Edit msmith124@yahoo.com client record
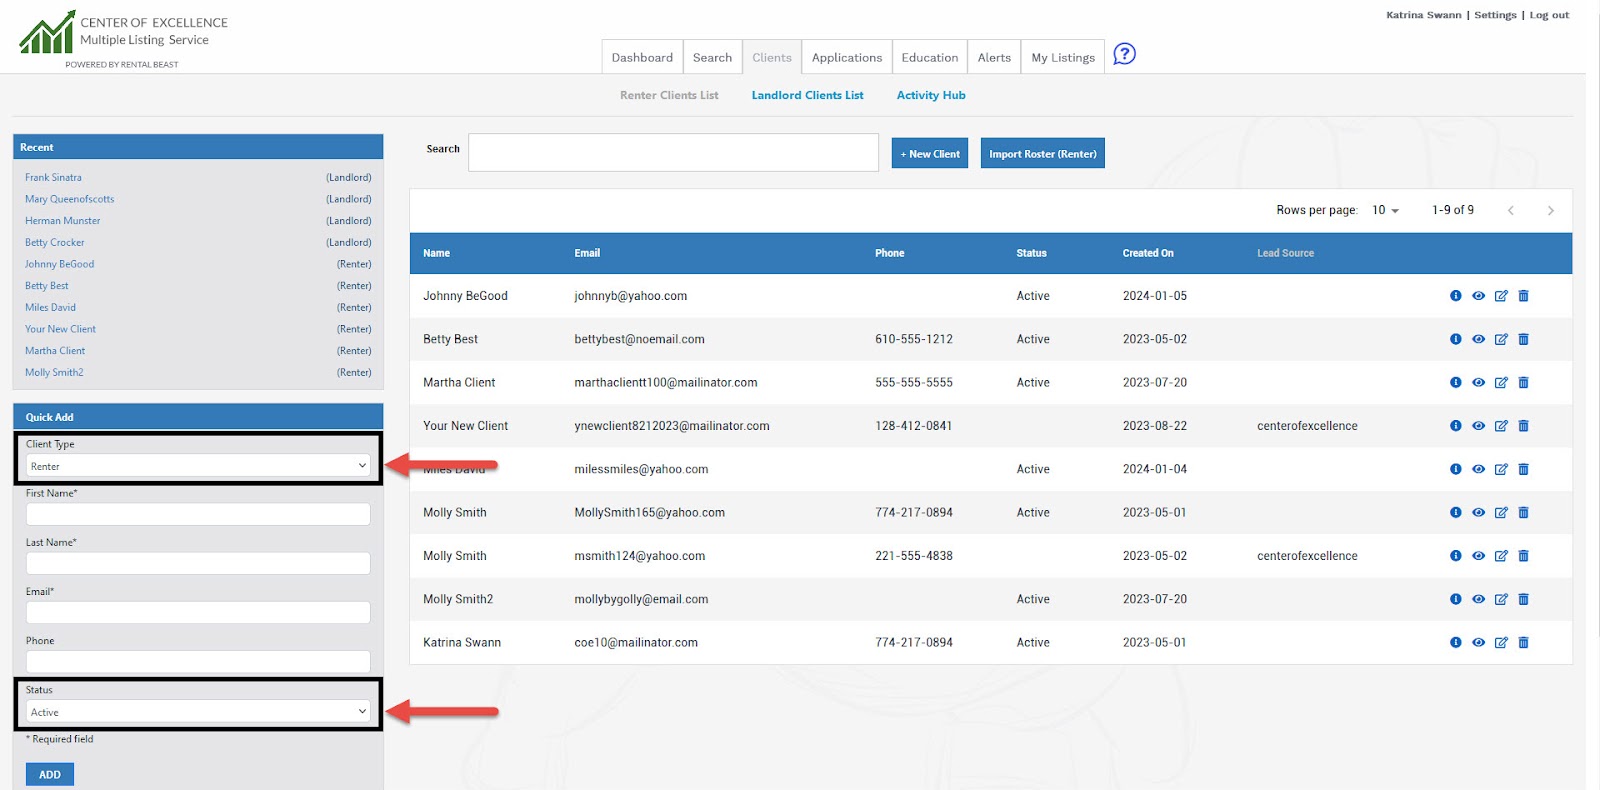Screen dimensions: 1600x790 point(1501,556)
